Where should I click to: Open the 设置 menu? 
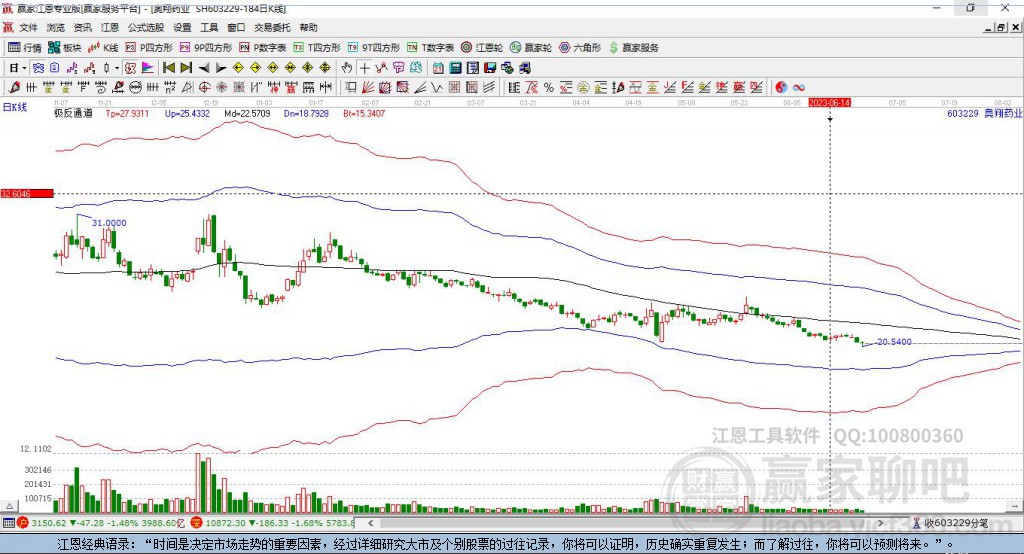point(182,27)
